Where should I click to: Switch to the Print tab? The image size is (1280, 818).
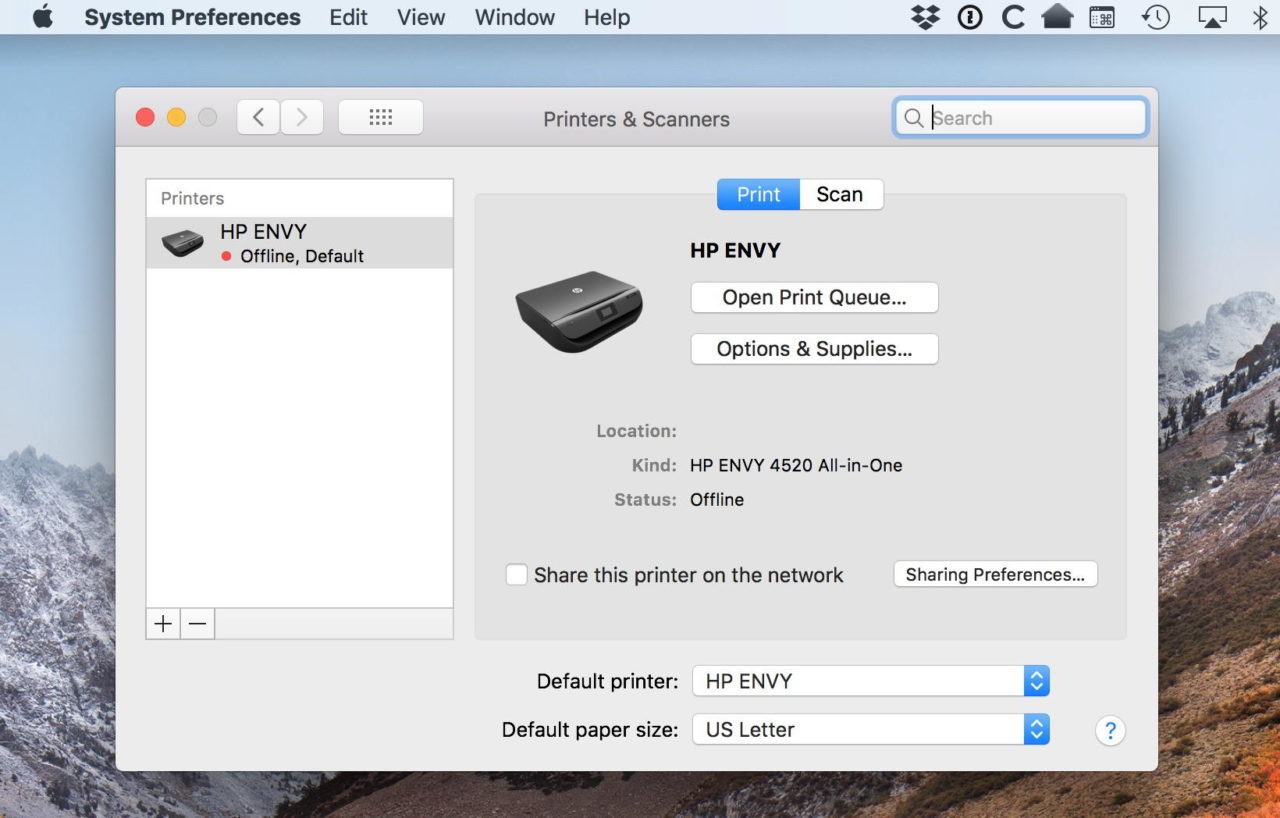758,194
